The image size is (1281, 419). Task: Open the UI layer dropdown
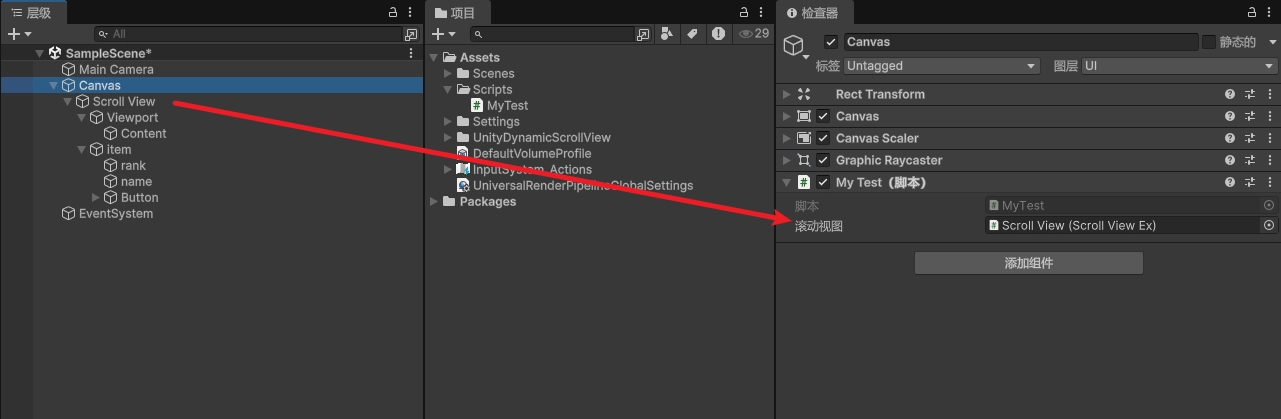pyautogui.click(x=1180, y=66)
